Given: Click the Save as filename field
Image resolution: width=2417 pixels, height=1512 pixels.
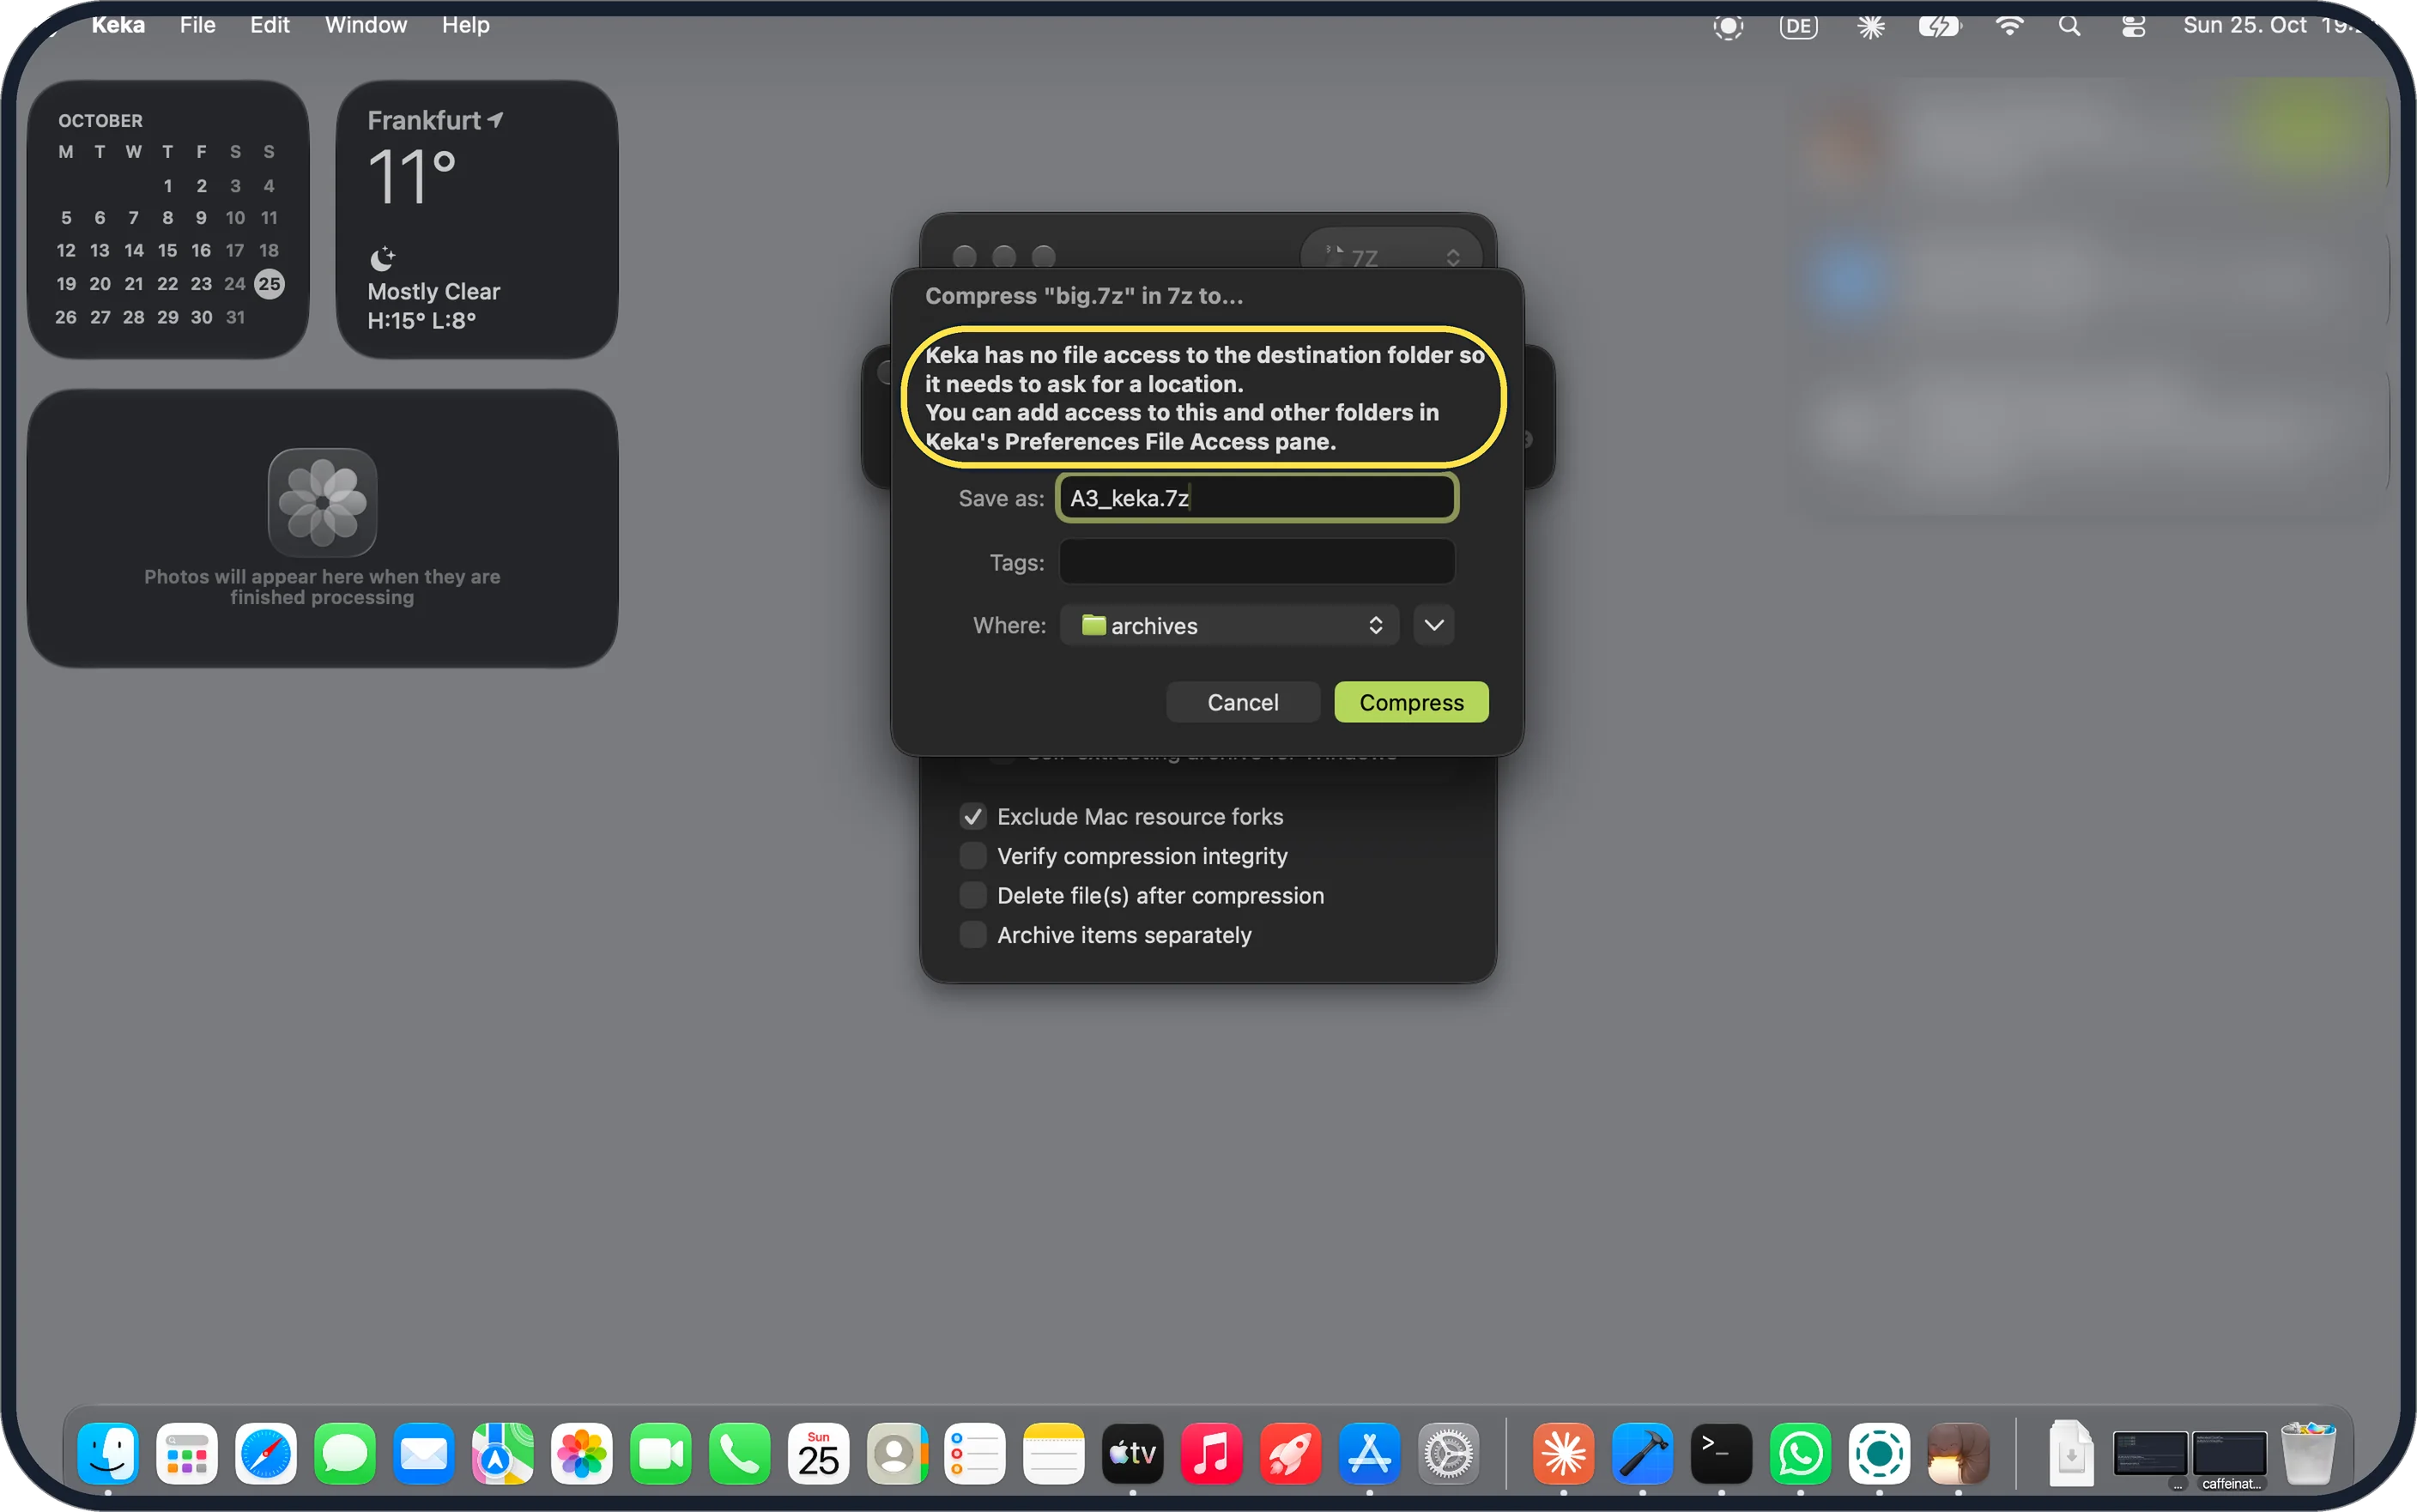Looking at the screenshot, I should pyautogui.click(x=1257, y=498).
